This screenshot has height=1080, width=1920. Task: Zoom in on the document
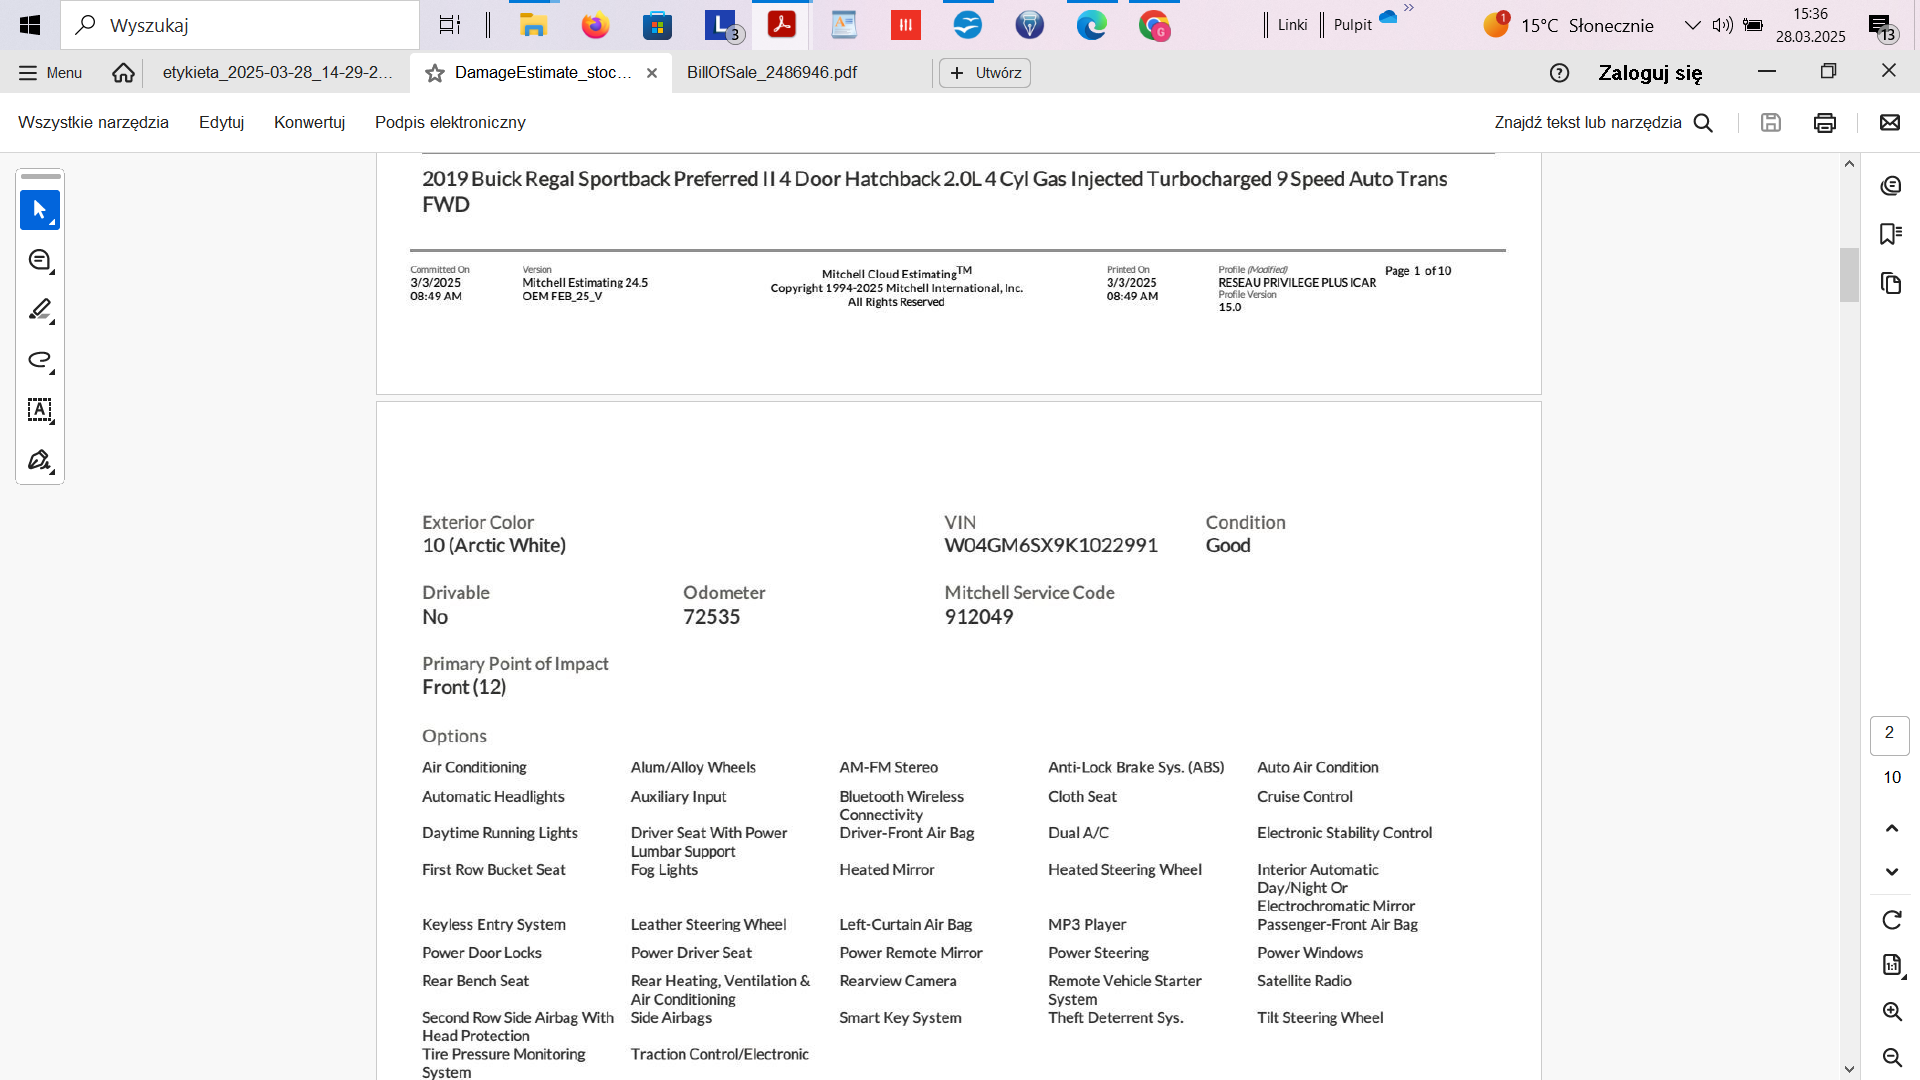1891,1011
